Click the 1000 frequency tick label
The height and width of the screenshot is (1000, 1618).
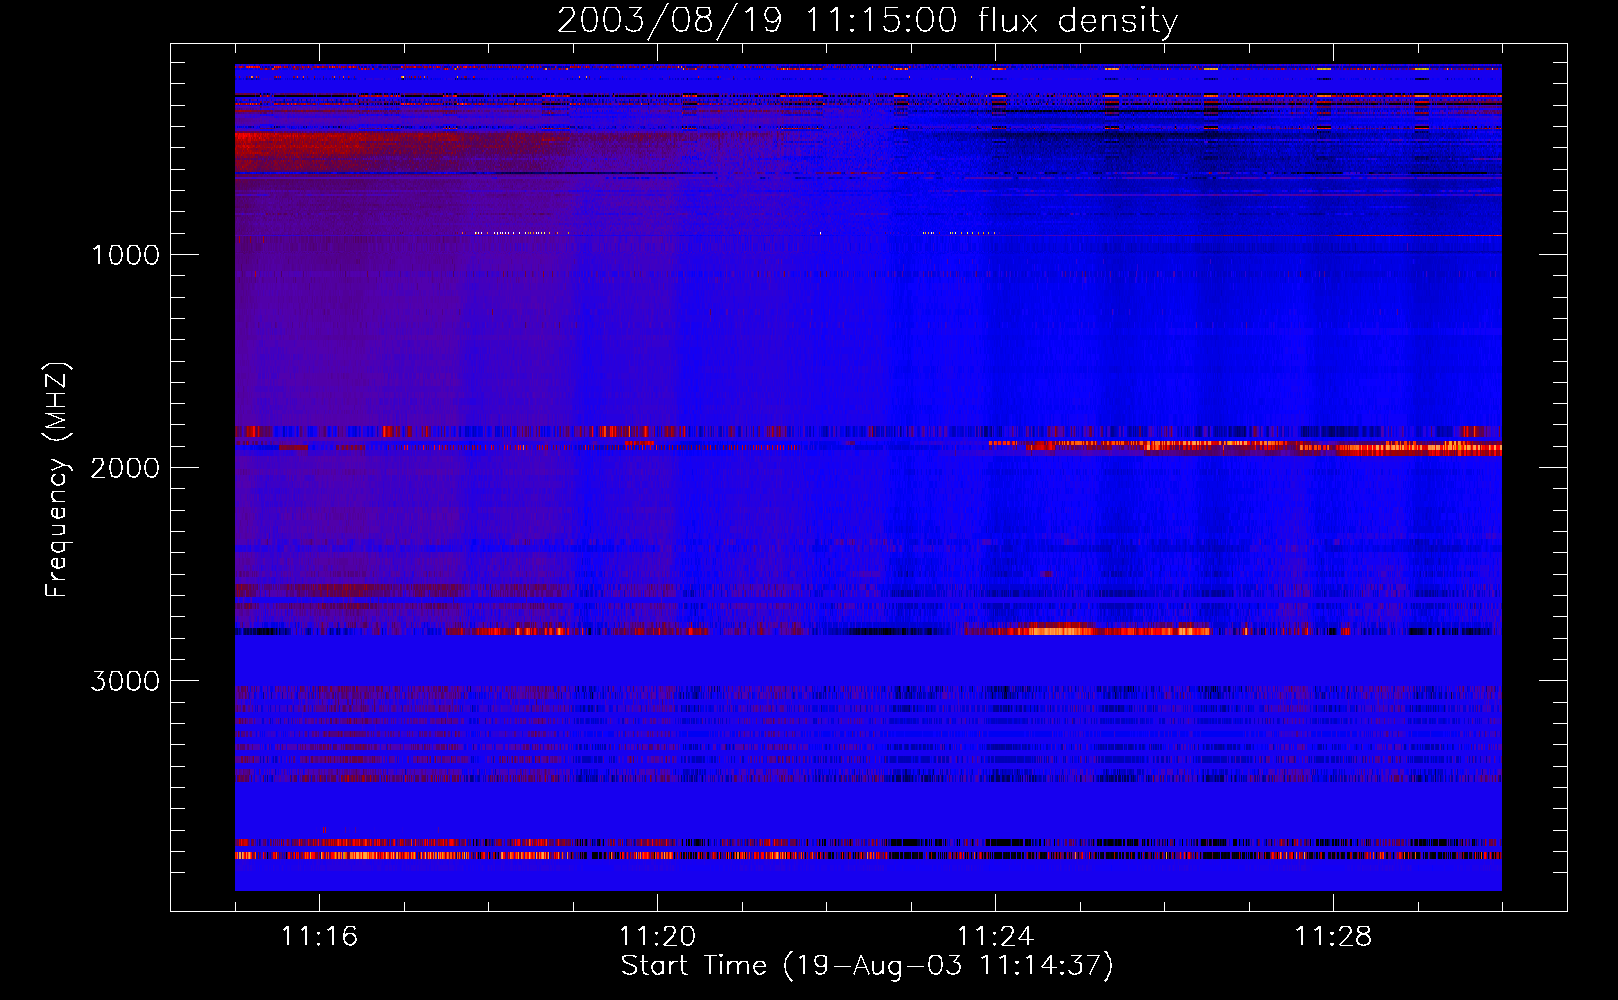(x=126, y=255)
